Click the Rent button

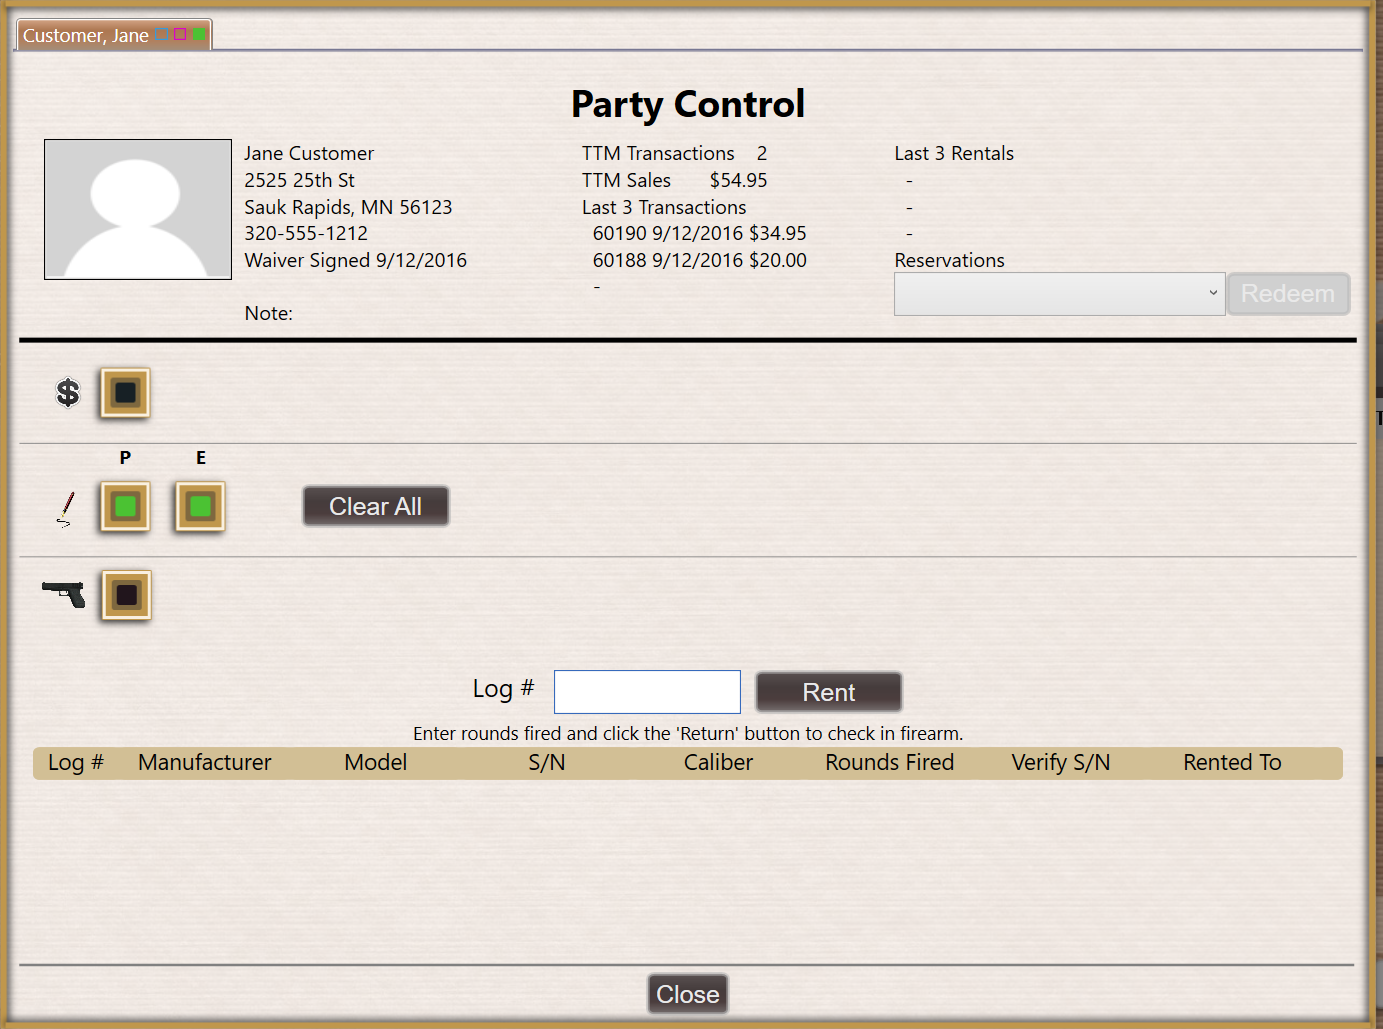(x=829, y=692)
